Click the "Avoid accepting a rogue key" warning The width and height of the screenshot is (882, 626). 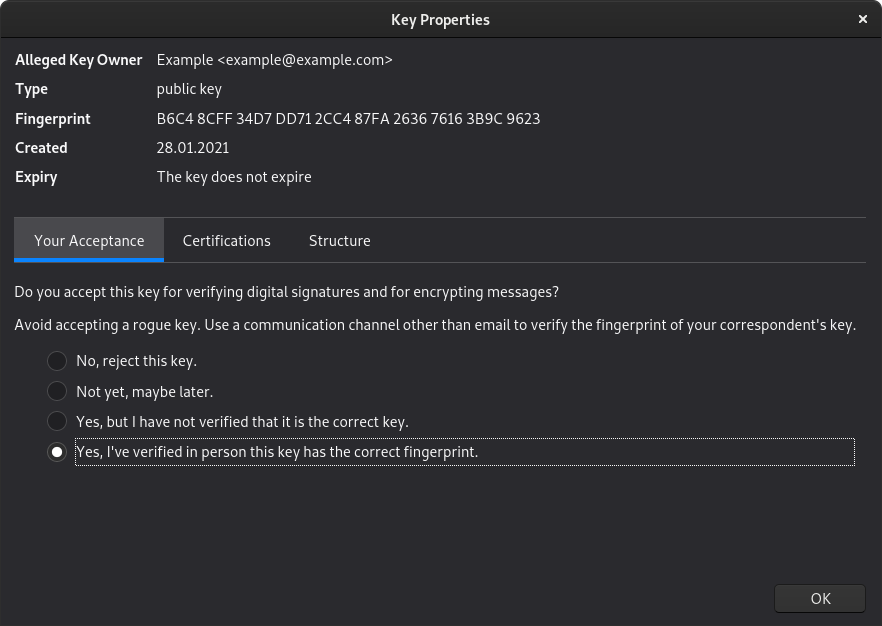435,325
